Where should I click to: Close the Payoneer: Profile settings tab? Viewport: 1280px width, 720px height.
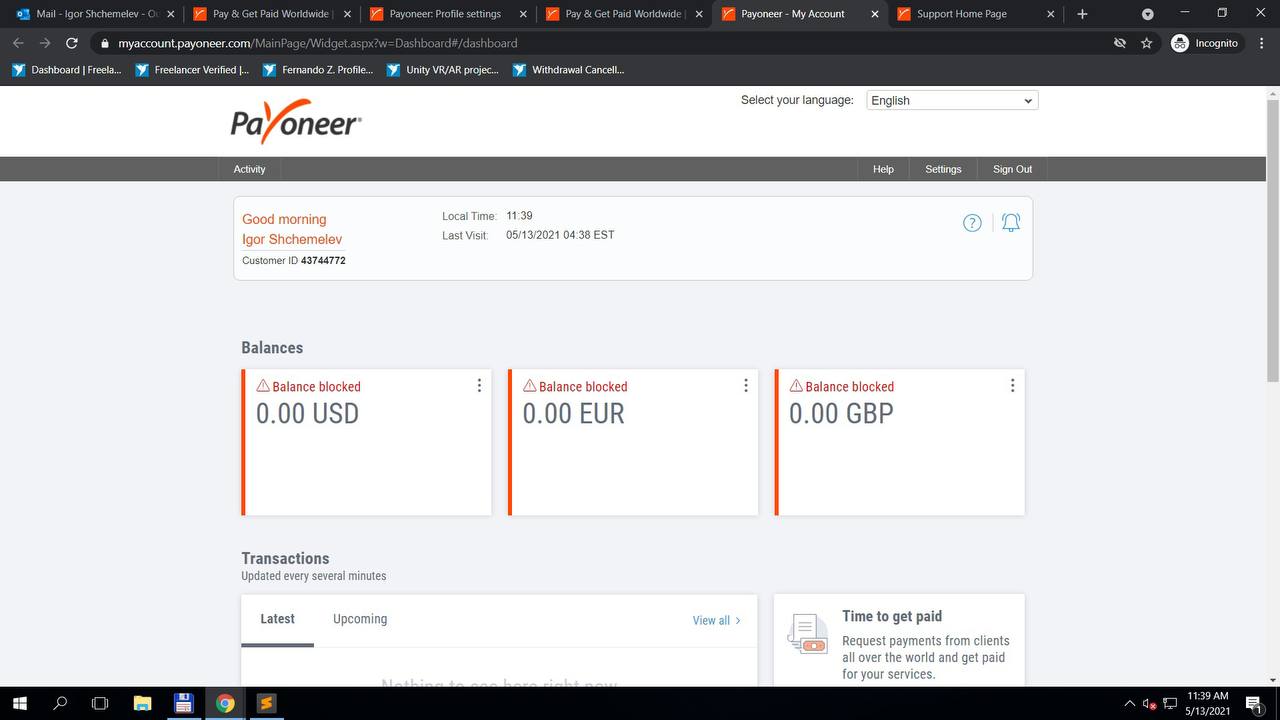pyautogui.click(x=524, y=14)
